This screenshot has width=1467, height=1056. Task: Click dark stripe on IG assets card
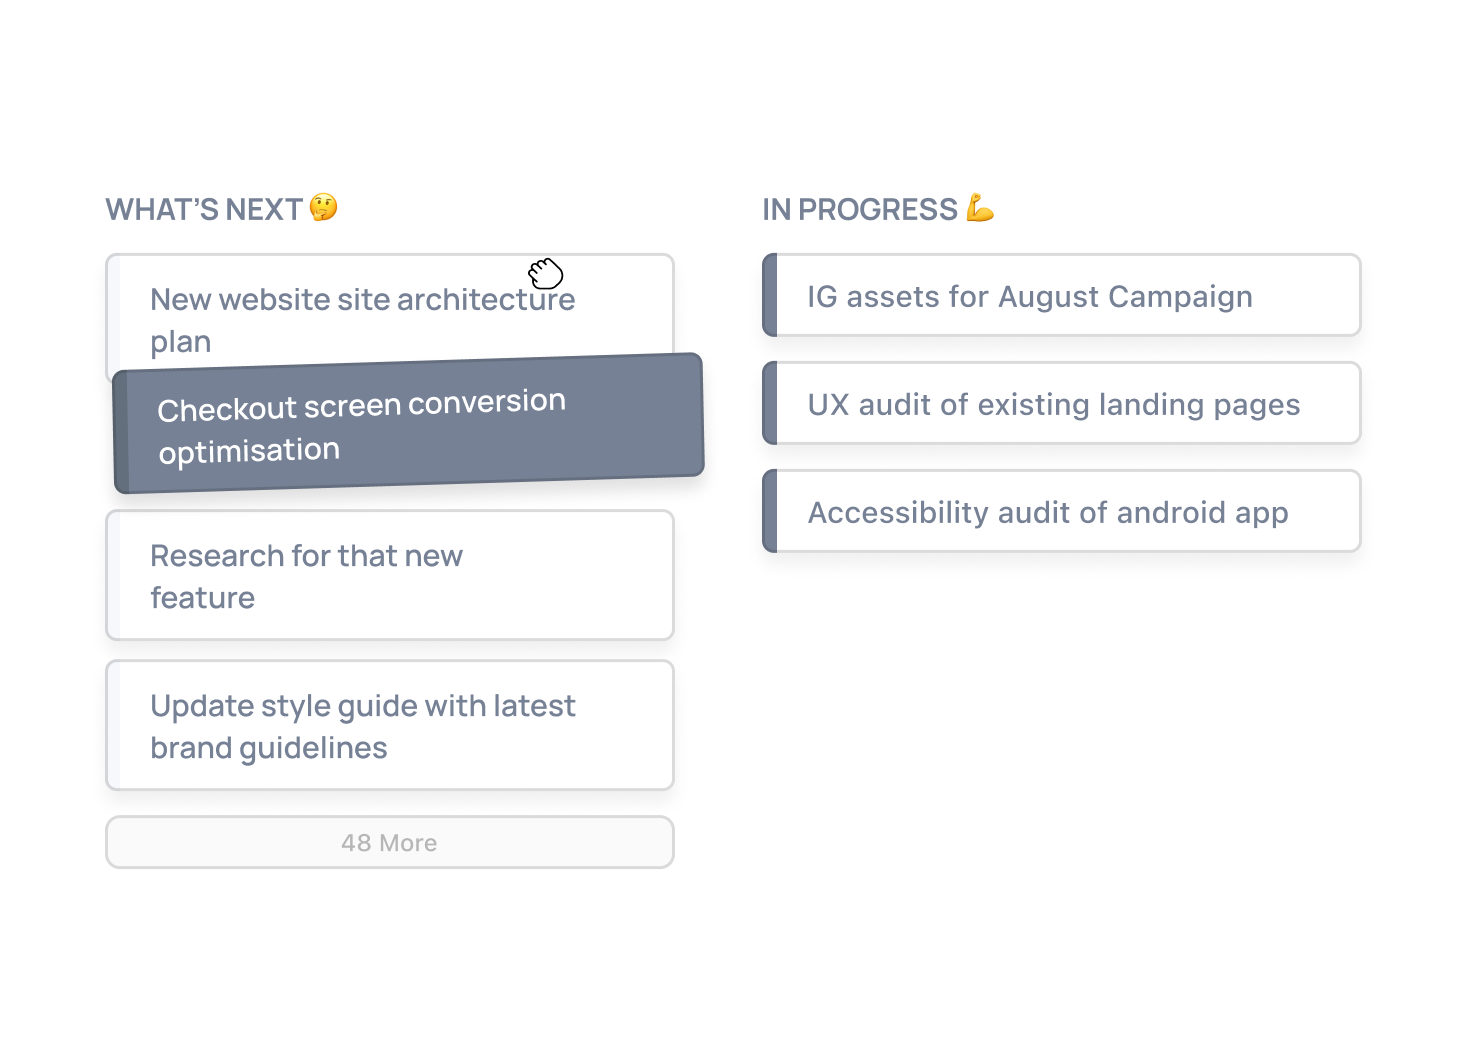click(770, 295)
